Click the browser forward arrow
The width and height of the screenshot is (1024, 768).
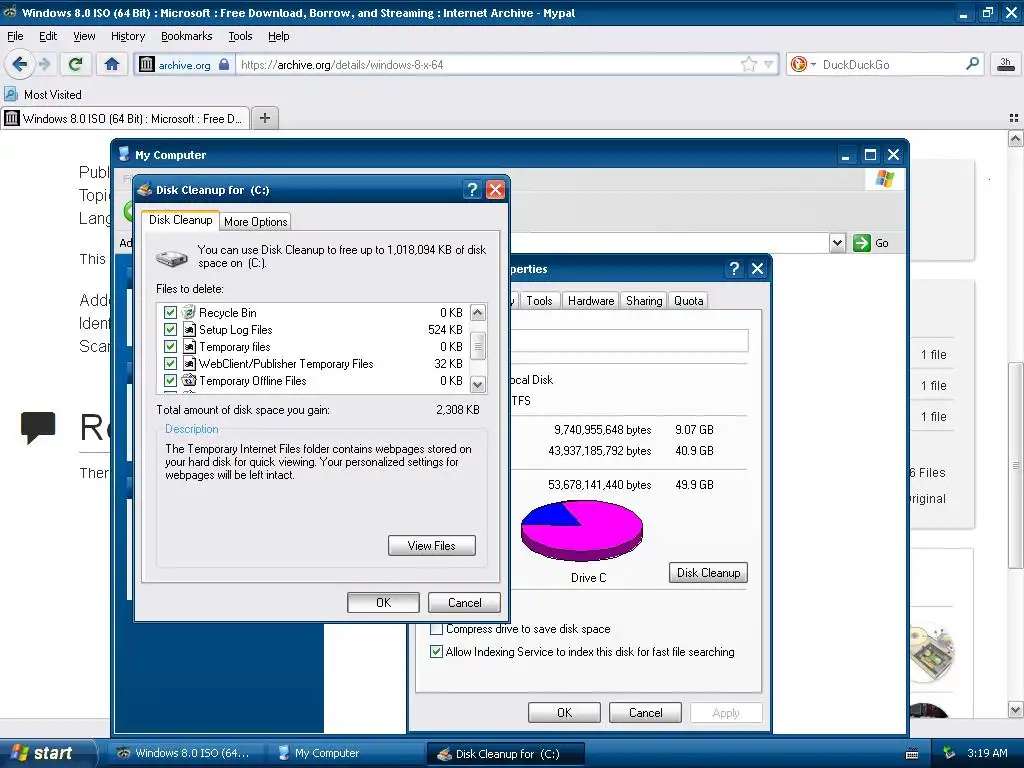click(x=45, y=64)
